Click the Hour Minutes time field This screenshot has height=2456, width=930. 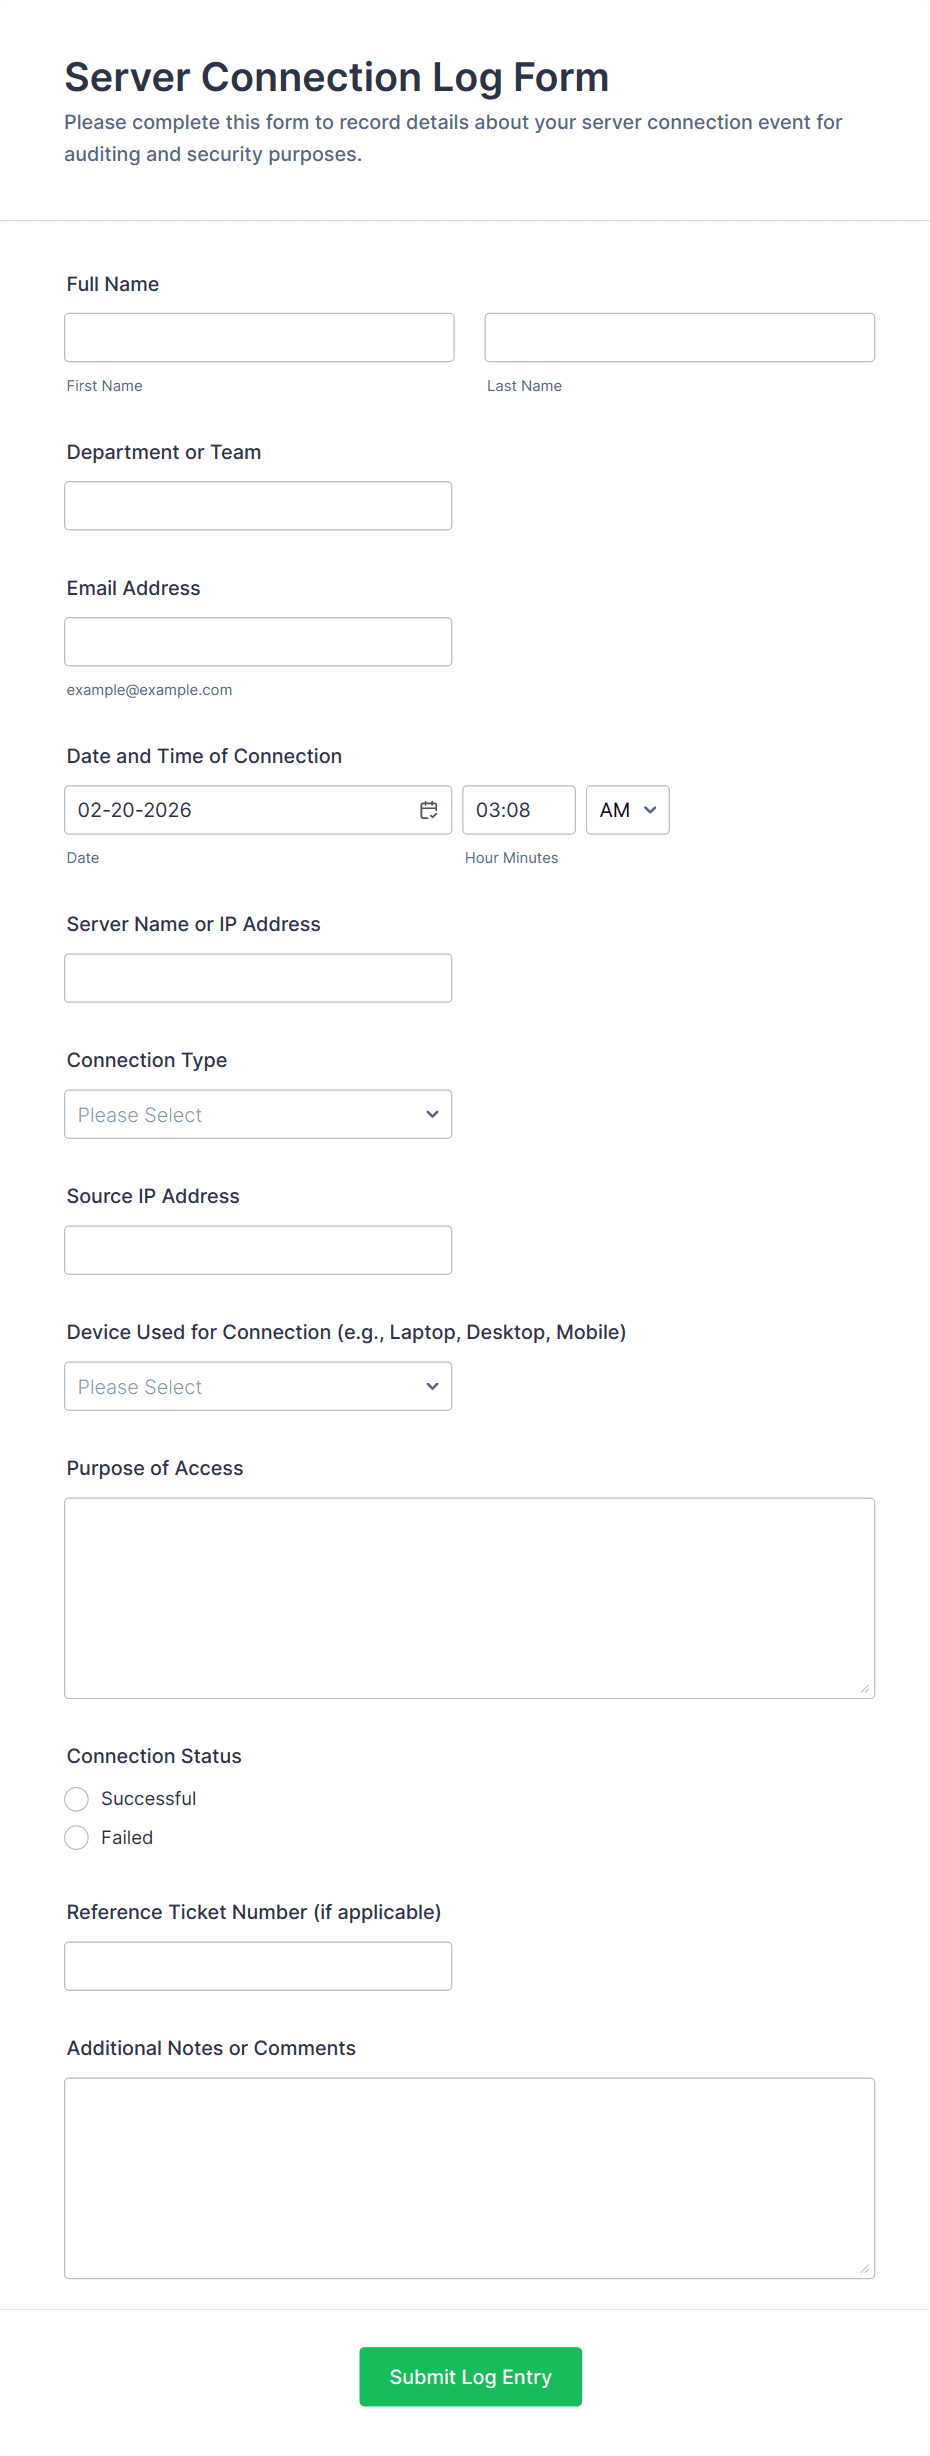tap(518, 810)
